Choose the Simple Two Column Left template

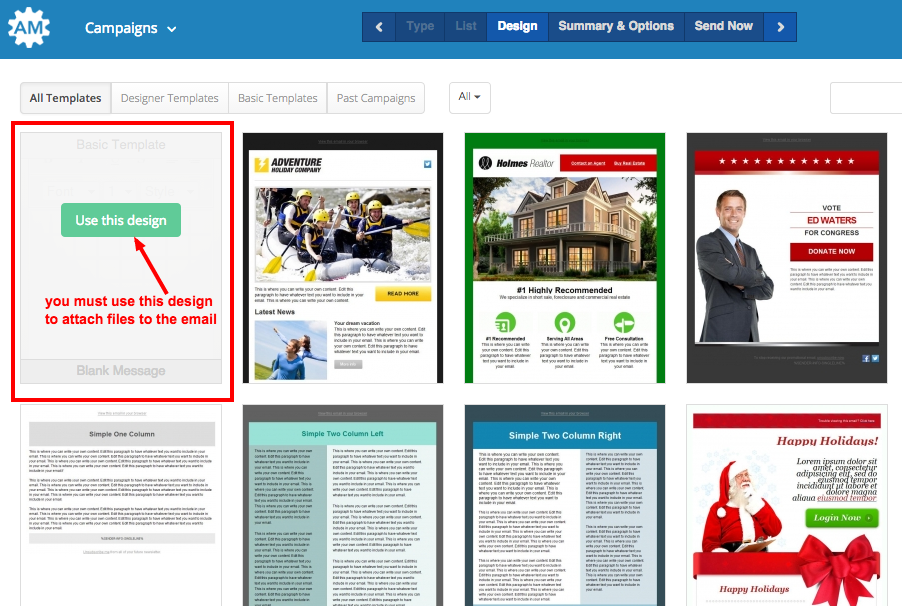(343, 505)
